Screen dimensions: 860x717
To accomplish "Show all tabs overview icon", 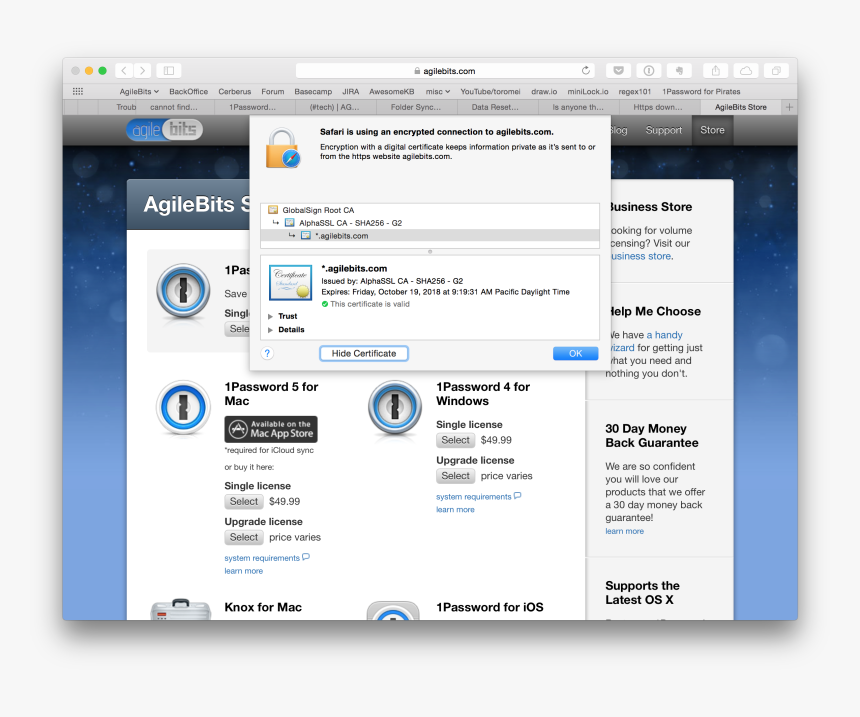I will pyautogui.click(x=776, y=71).
